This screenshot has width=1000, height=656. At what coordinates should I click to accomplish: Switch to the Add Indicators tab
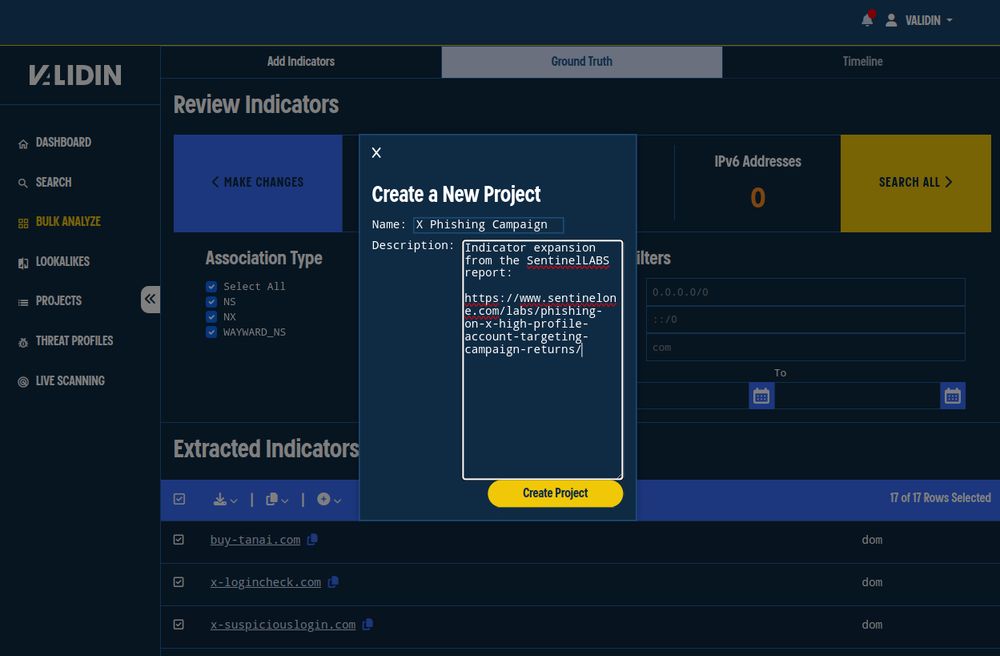[x=301, y=62]
